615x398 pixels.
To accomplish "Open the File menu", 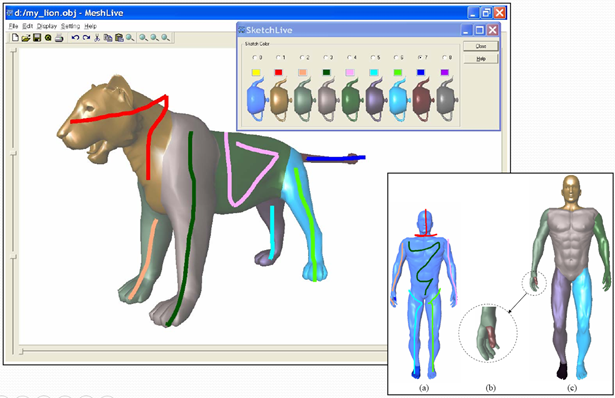I will 13,26.
